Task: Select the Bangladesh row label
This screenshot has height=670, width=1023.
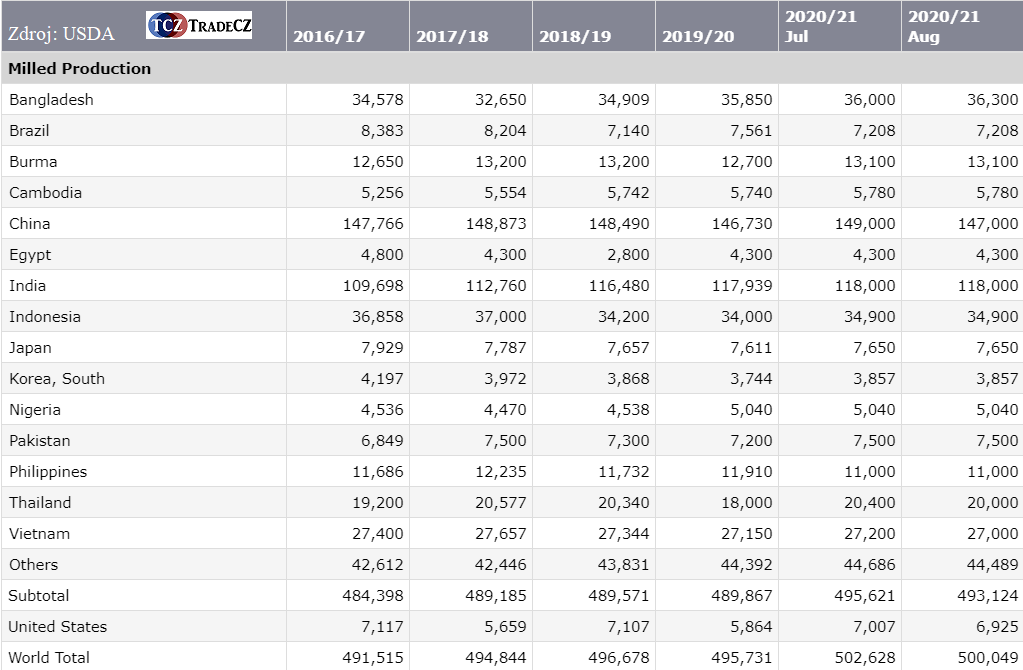Action: [x=51, y=100]
